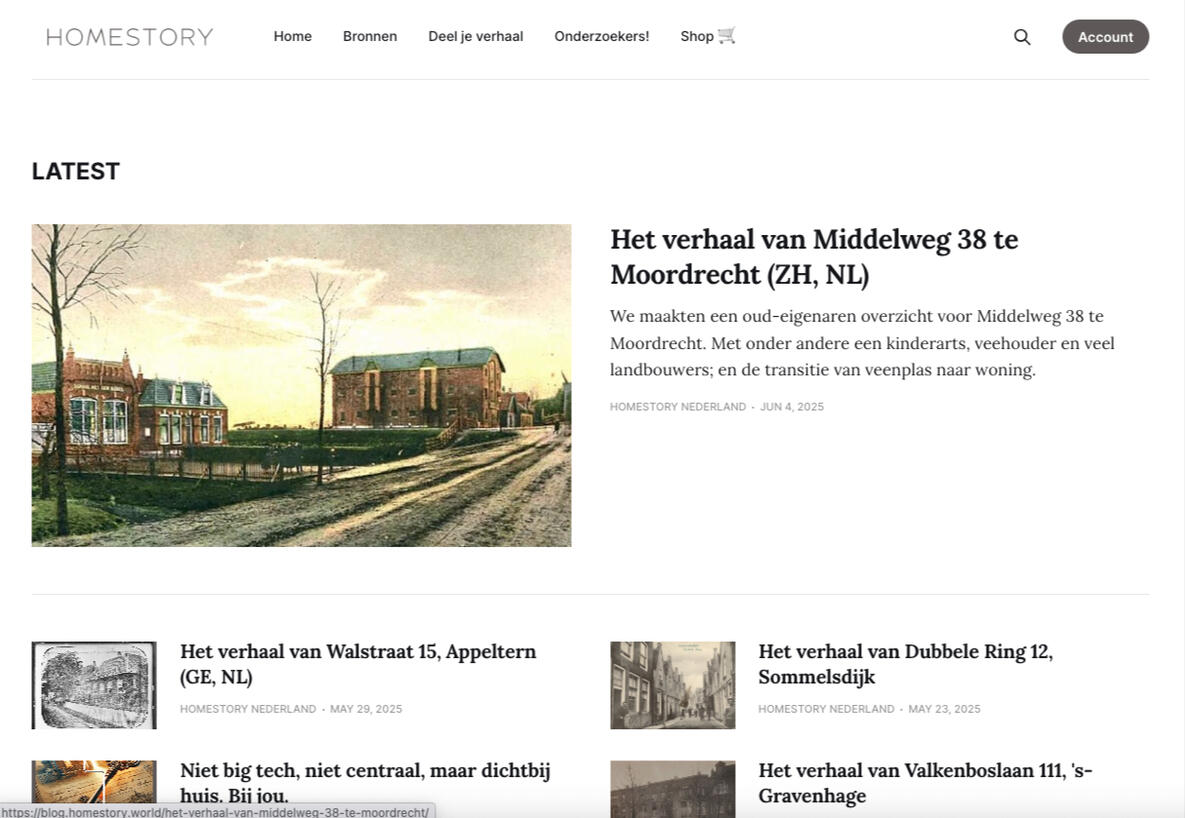The height and width of the screenshot is (818, 1185).
Task: Click the shopping cart icon beside Shop
Action: click(x=726, y=36)
